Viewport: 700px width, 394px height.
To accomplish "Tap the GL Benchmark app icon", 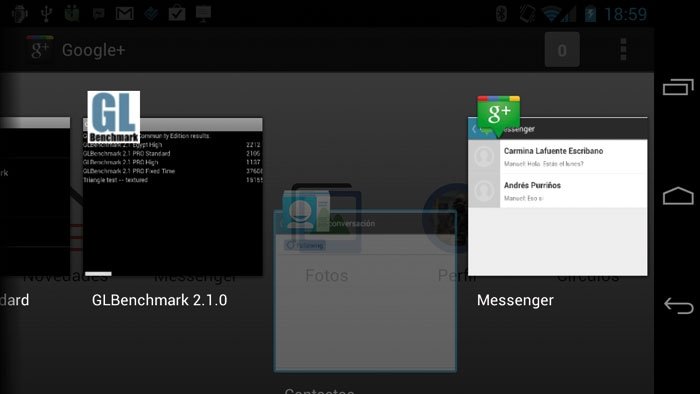I will (114, 117).
